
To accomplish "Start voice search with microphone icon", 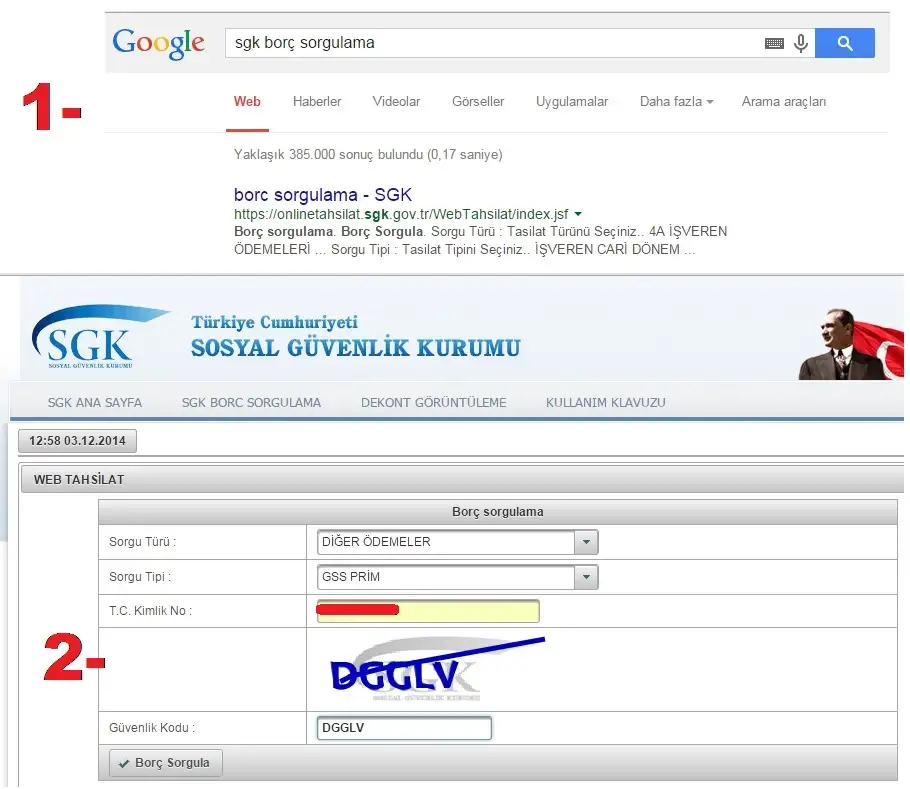I will point(800,43).
